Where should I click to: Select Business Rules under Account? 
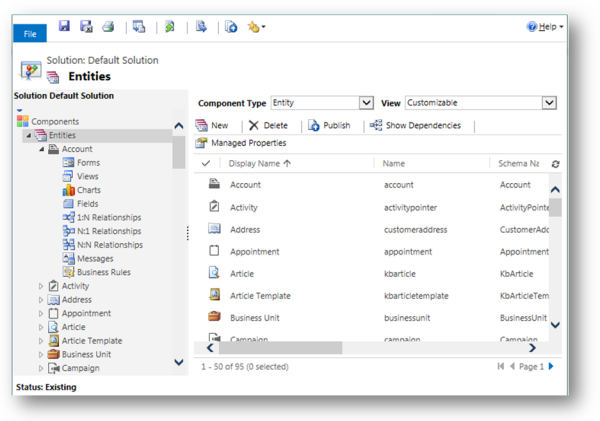tap(103, 272)
